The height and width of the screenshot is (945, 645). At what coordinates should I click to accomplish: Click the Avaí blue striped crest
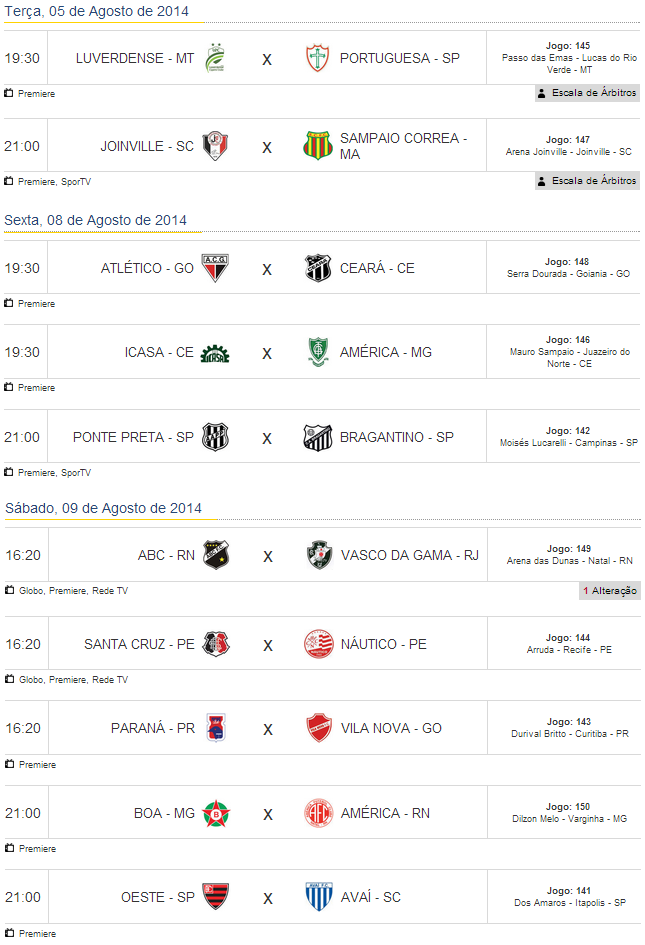tap(318, 897)
